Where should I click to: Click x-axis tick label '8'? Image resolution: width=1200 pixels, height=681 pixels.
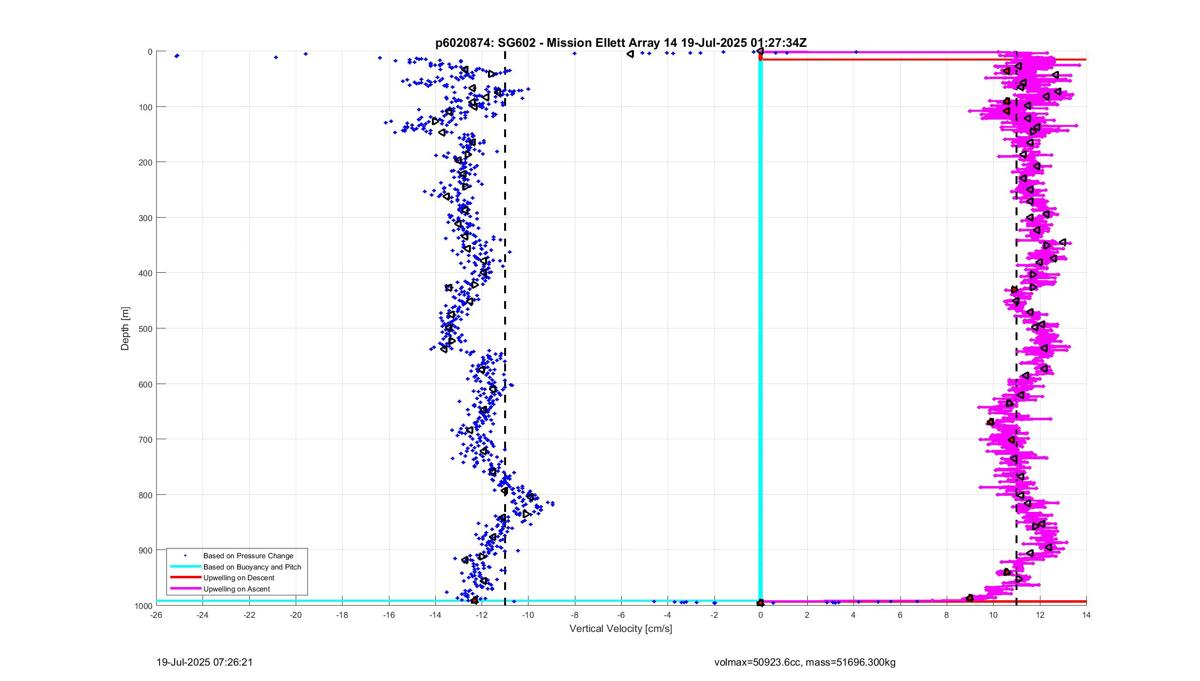coord(947,615)
